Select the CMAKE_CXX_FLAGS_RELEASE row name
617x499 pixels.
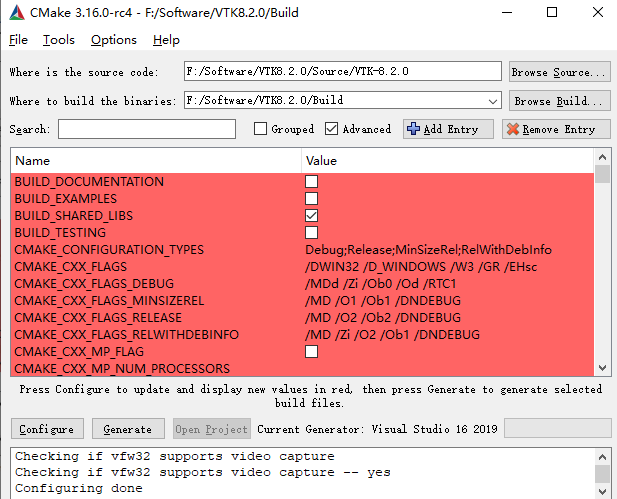pyautogui.click(x=98, y=318)
